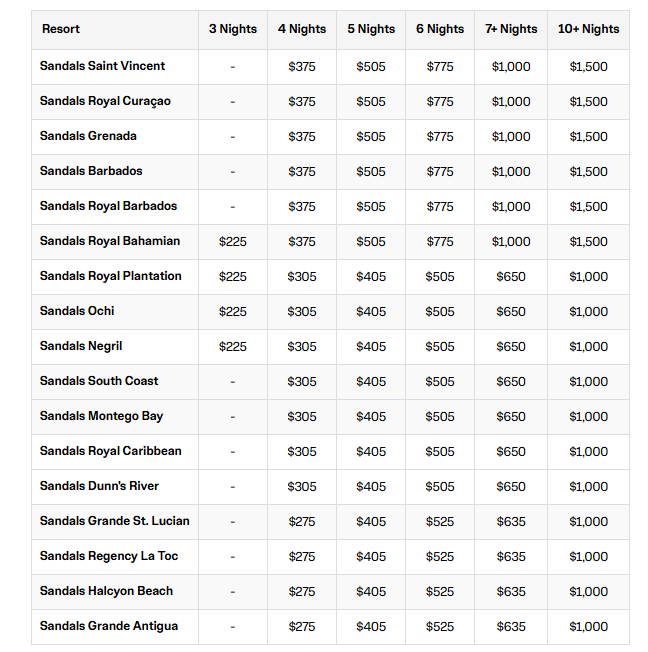Click the Sandals Dunn's River row name

(x=99, y=486)
